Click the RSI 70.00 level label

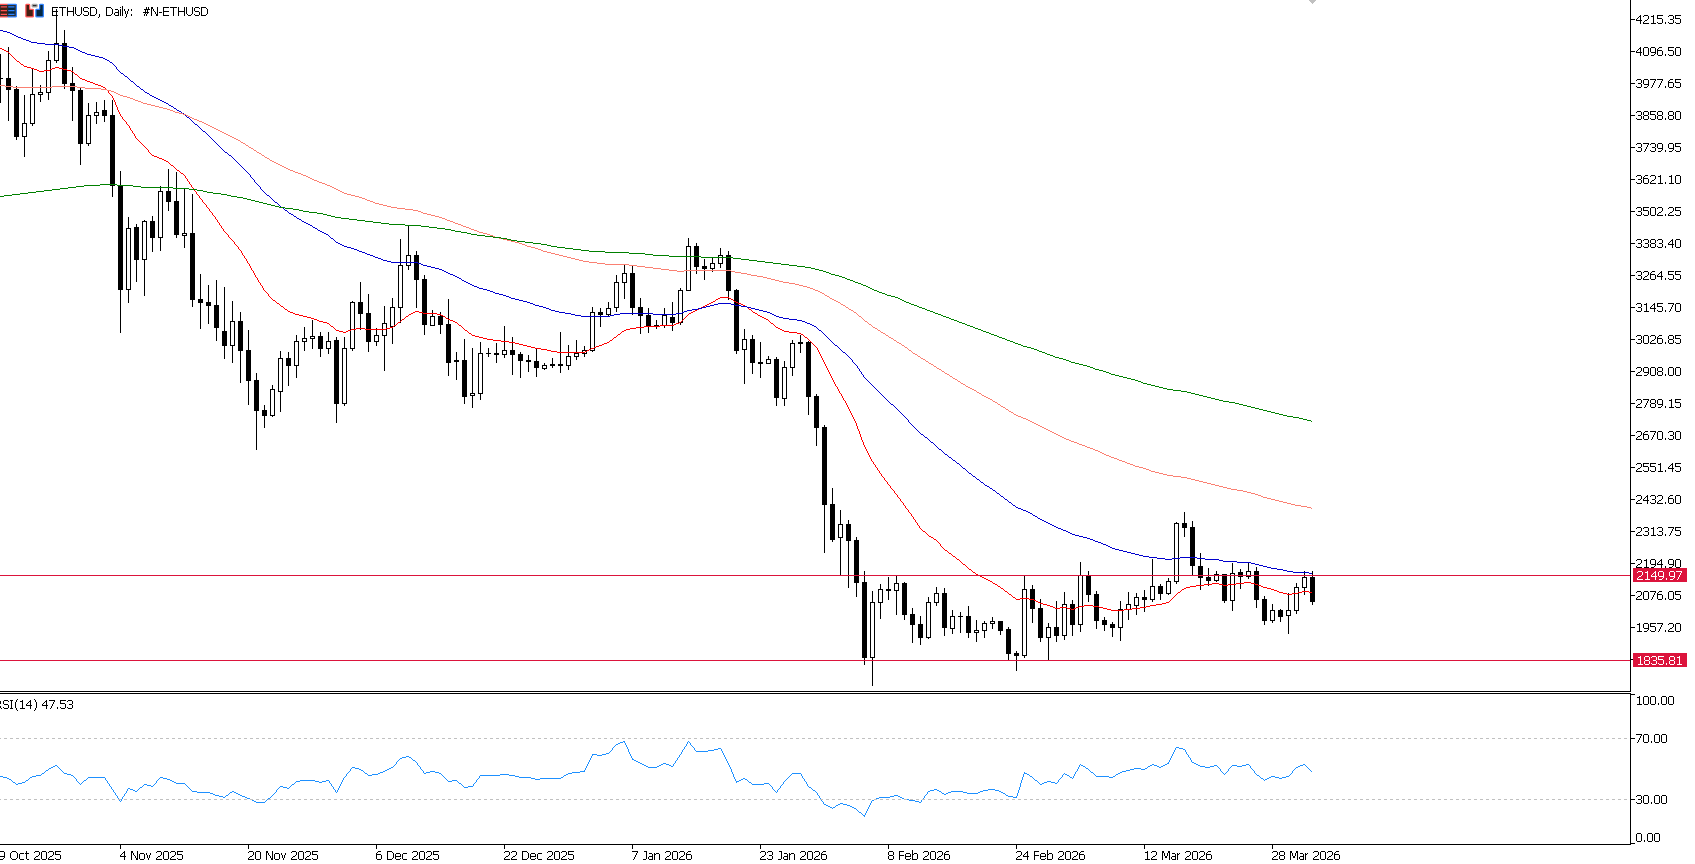click(x=1652, y=739)
